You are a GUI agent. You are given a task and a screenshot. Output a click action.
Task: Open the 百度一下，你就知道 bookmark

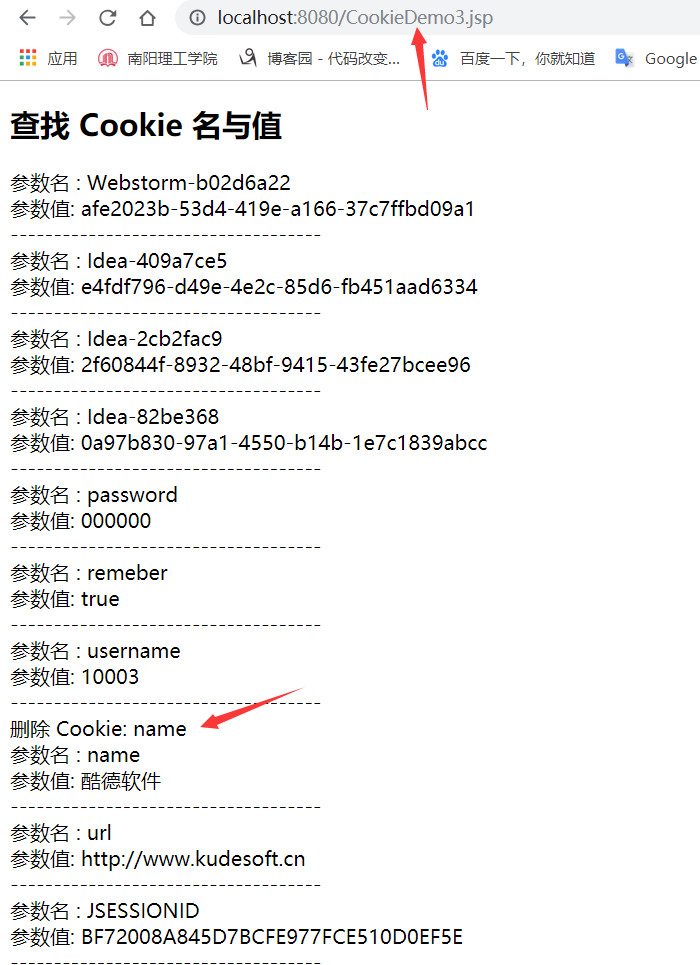[x=528, y=58]
